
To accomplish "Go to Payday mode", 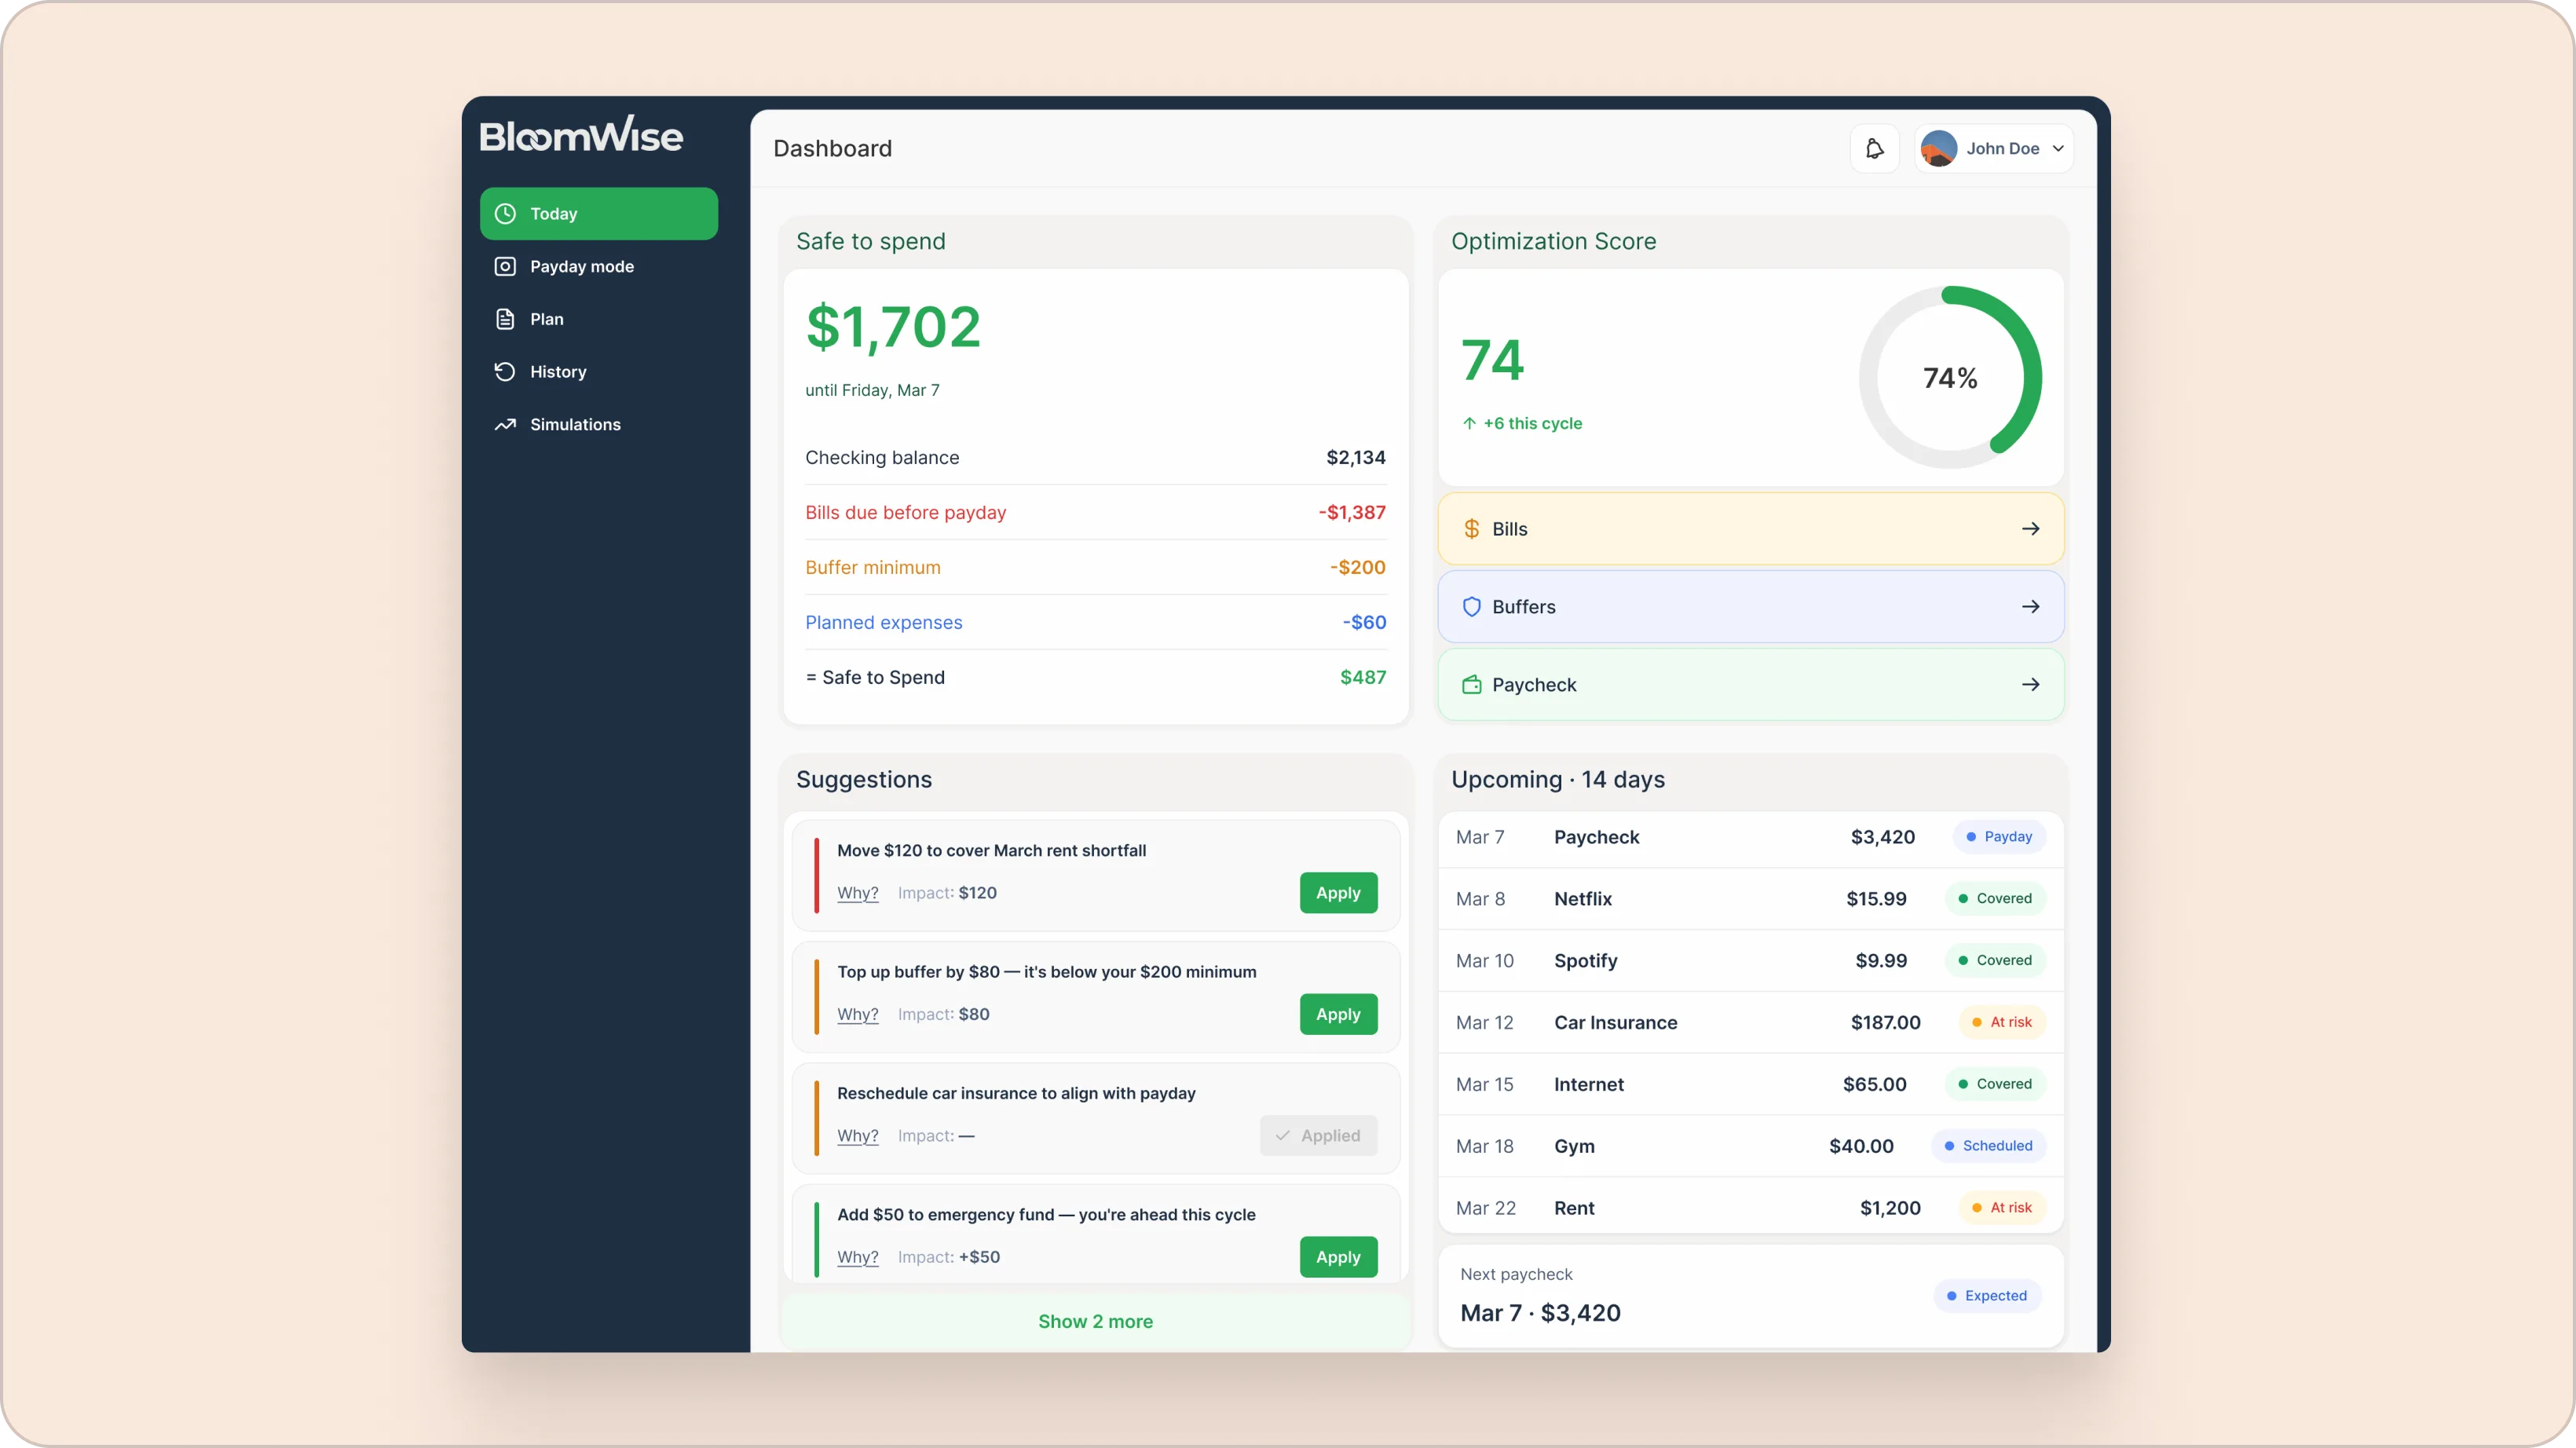I will (598, 266).
